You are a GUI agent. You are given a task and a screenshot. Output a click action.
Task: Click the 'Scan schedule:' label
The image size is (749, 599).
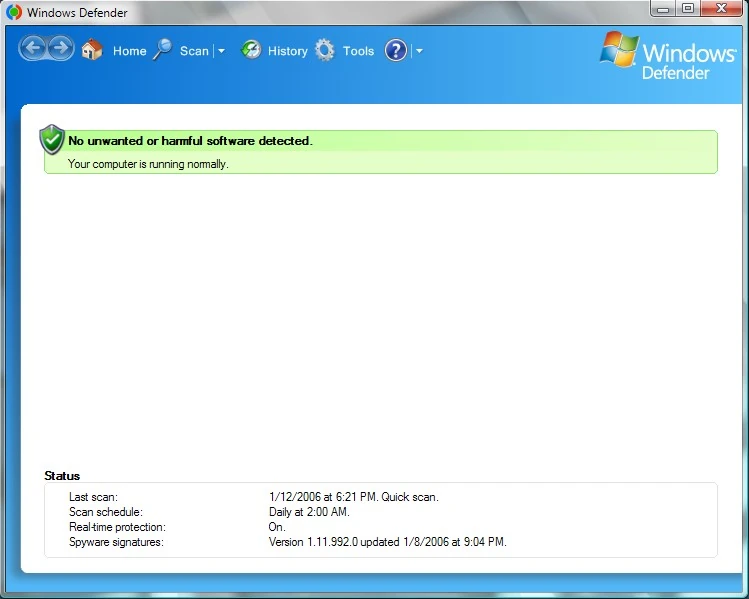point(106,512)
